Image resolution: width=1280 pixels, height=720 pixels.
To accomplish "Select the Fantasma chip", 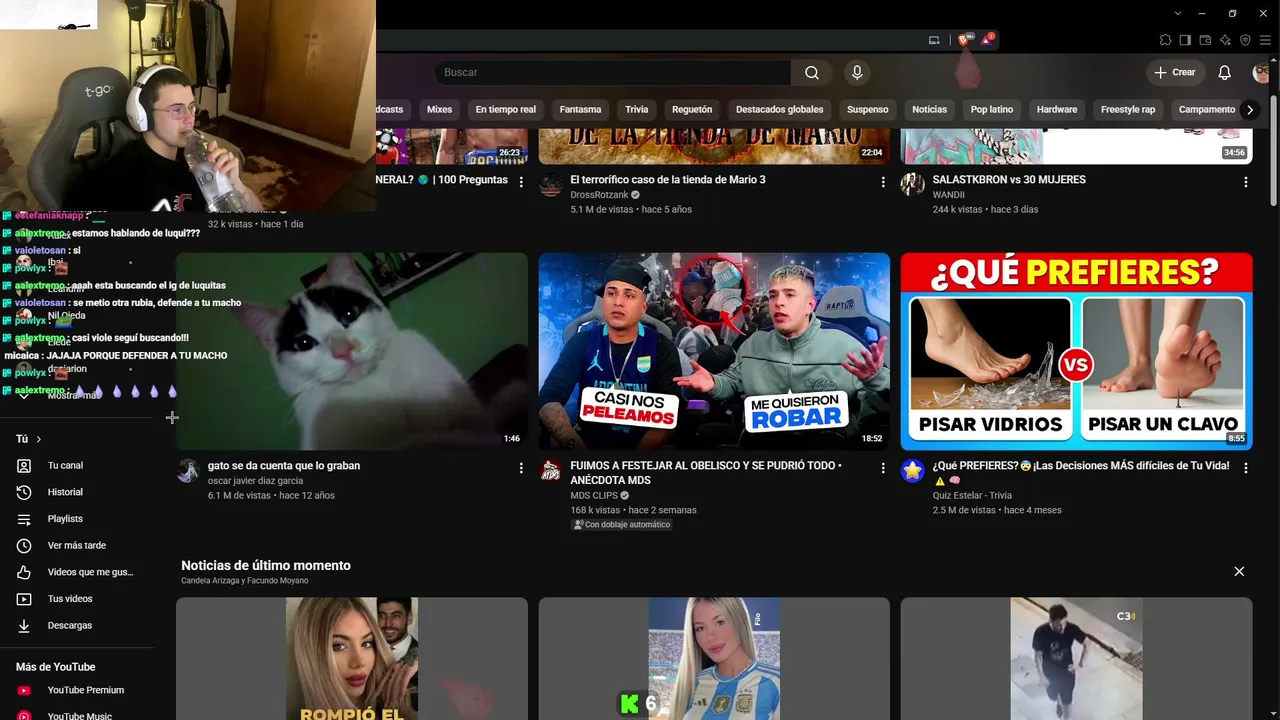I will pos(581,110).
